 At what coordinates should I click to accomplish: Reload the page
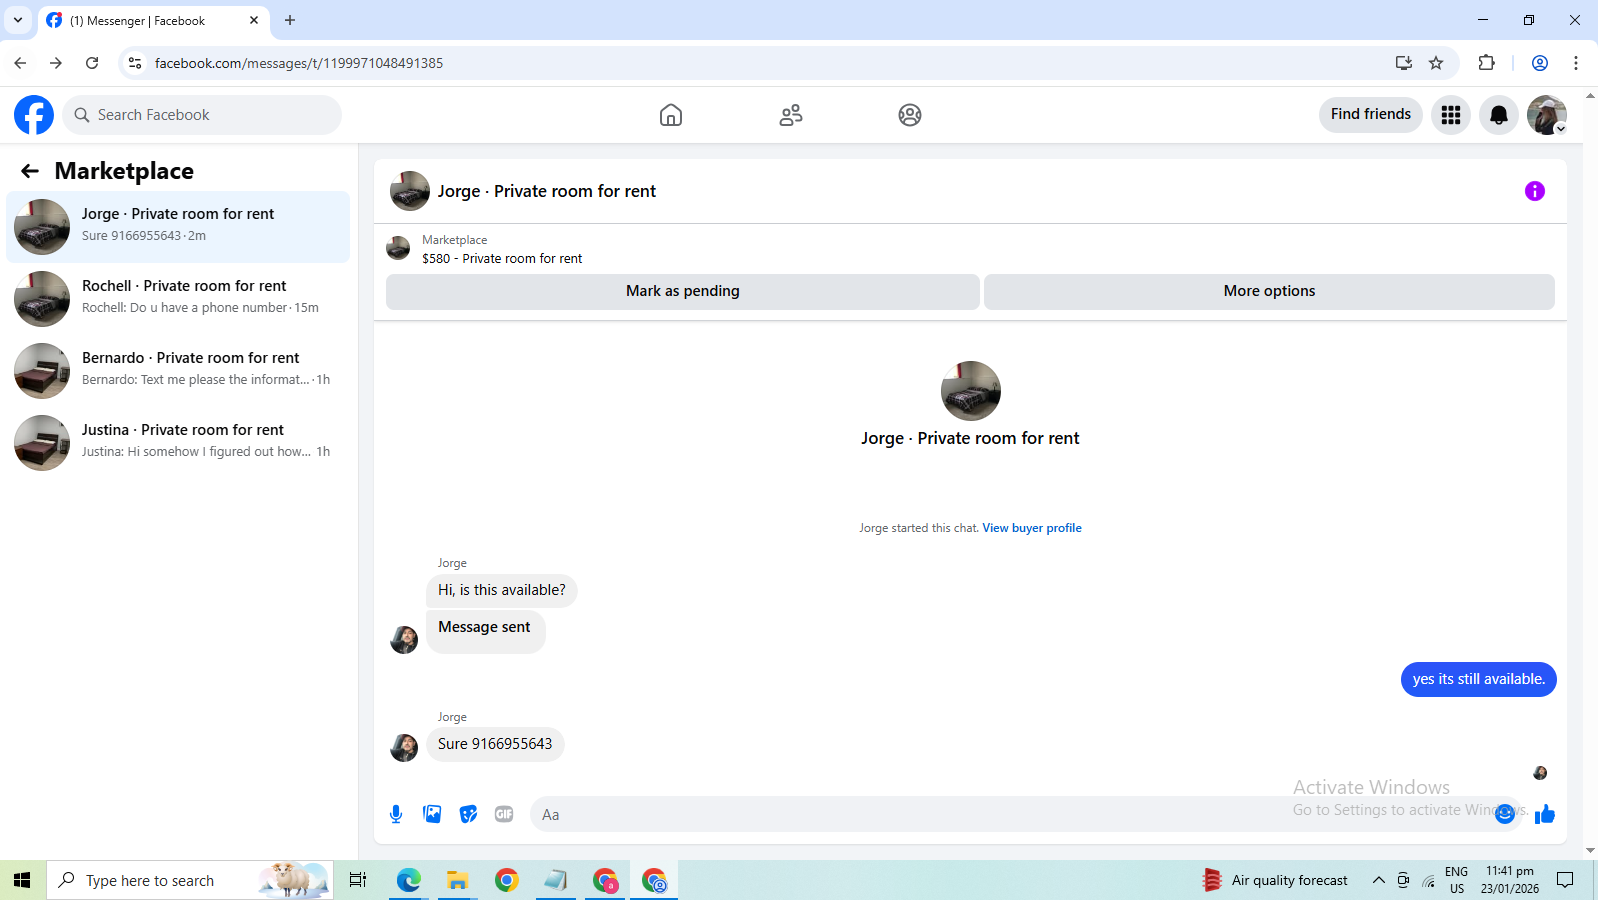pos(92,63)
